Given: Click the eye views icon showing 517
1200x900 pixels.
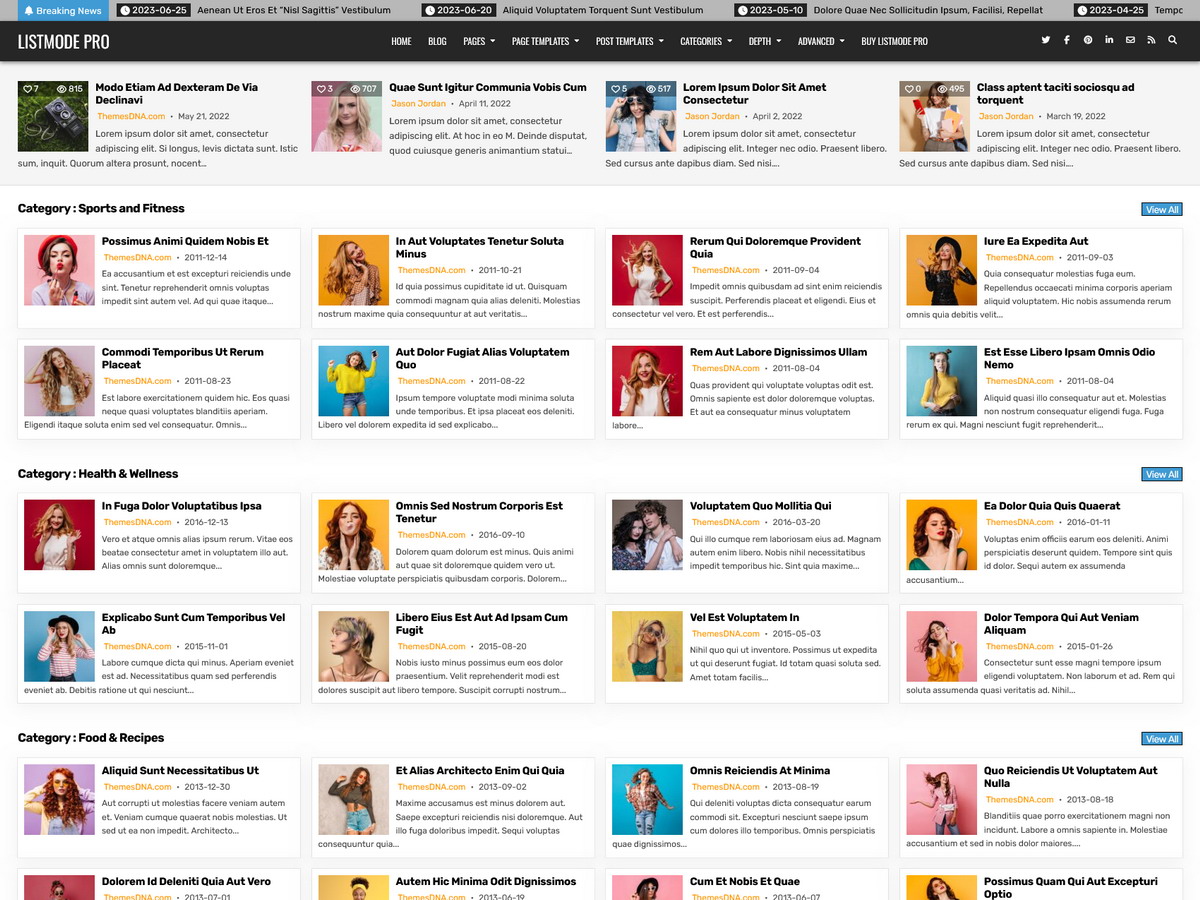Looking at the screenshot, I should tap(650, 89).
